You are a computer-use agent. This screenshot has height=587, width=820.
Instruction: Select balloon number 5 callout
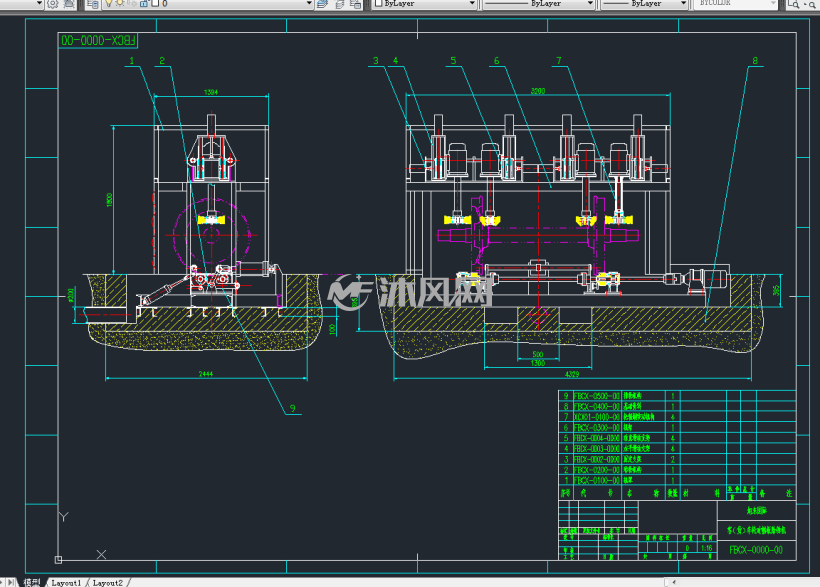[453, 61]
